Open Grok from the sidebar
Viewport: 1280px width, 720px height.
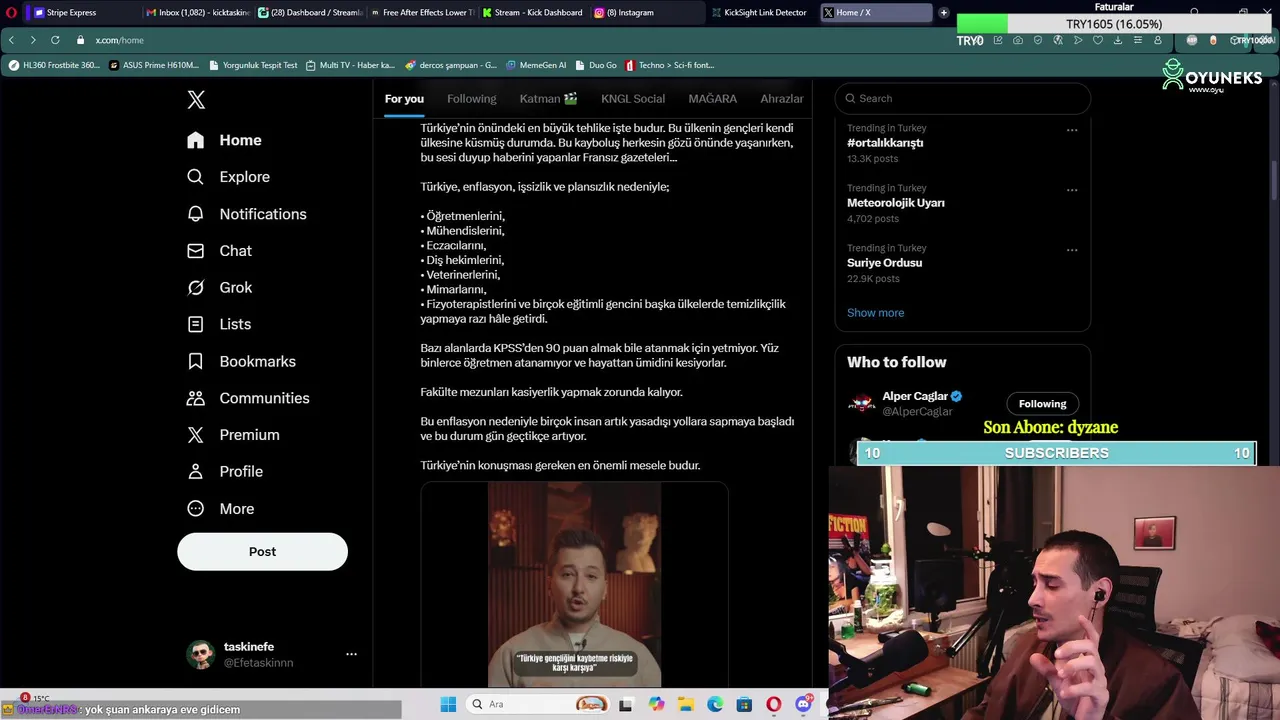[220, 288]
